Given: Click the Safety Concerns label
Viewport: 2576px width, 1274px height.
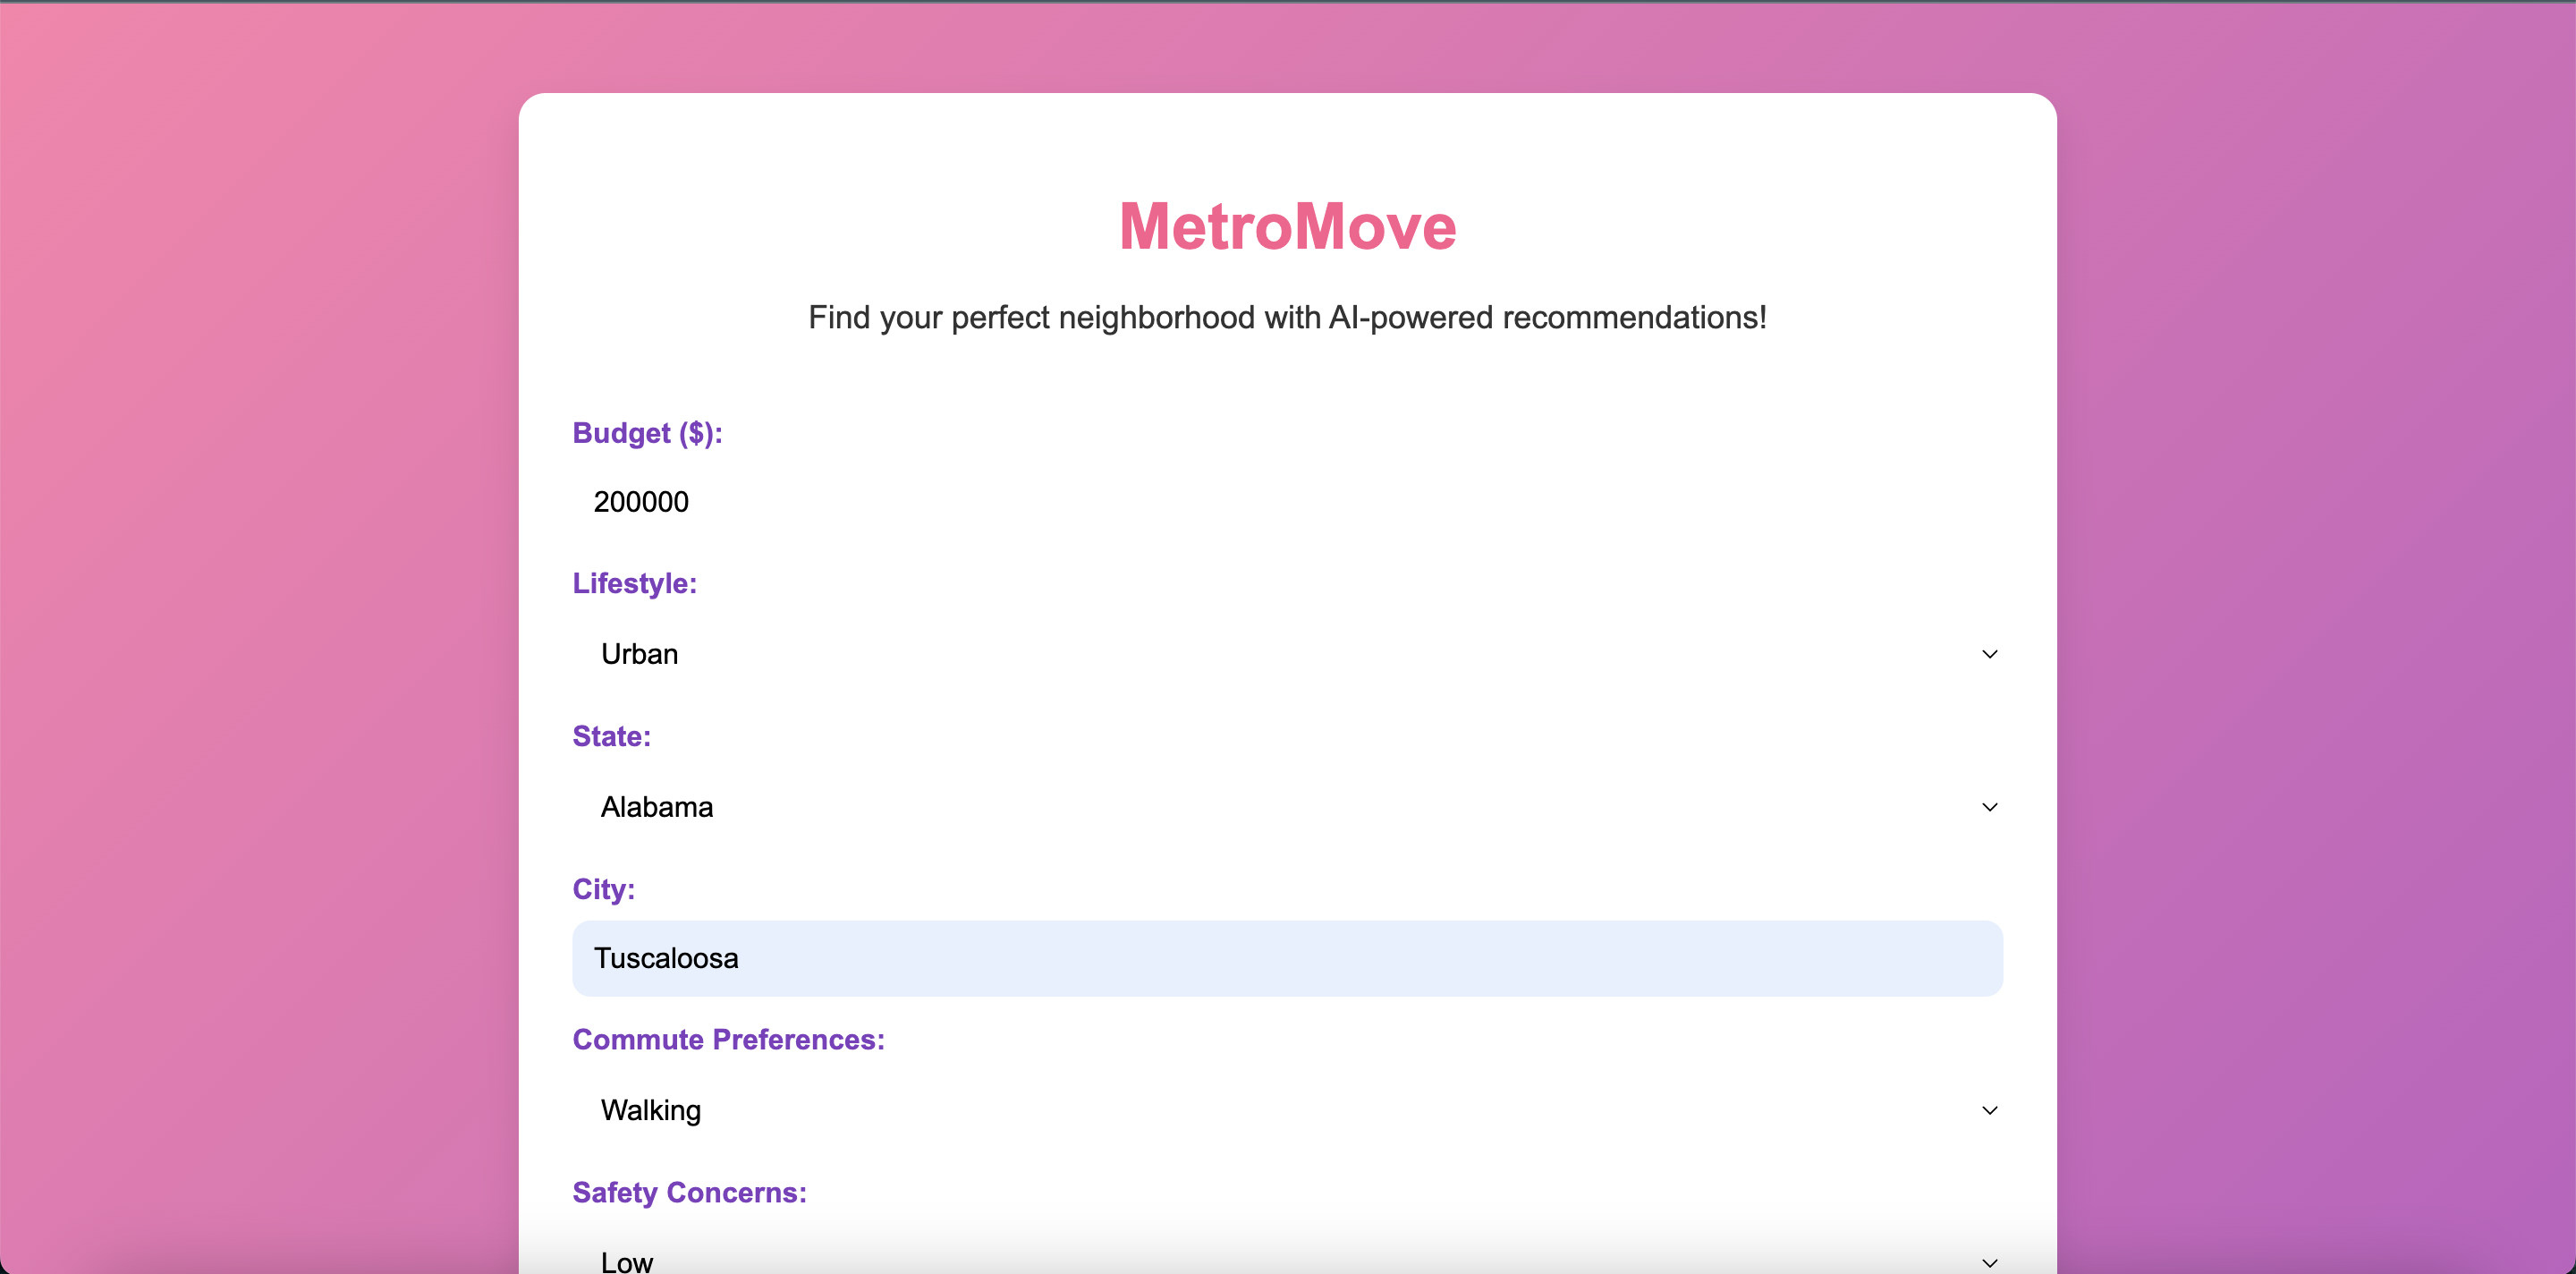Looking at the screenshot, I should tap(689, 1192).
